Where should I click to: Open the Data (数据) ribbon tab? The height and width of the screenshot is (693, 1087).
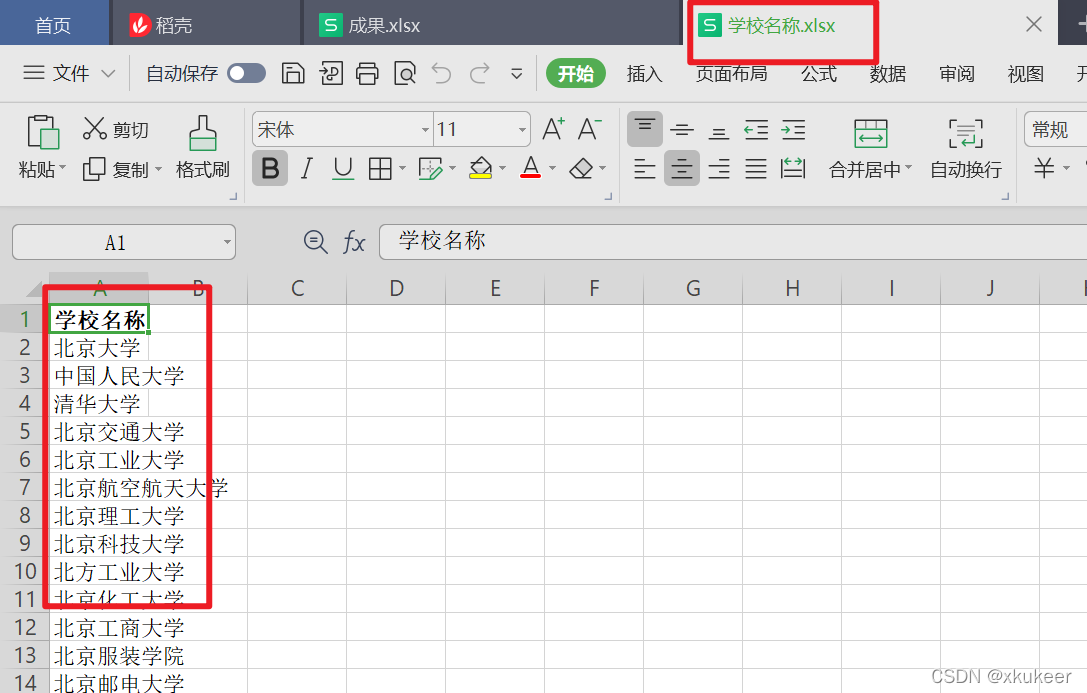(888, 73)
